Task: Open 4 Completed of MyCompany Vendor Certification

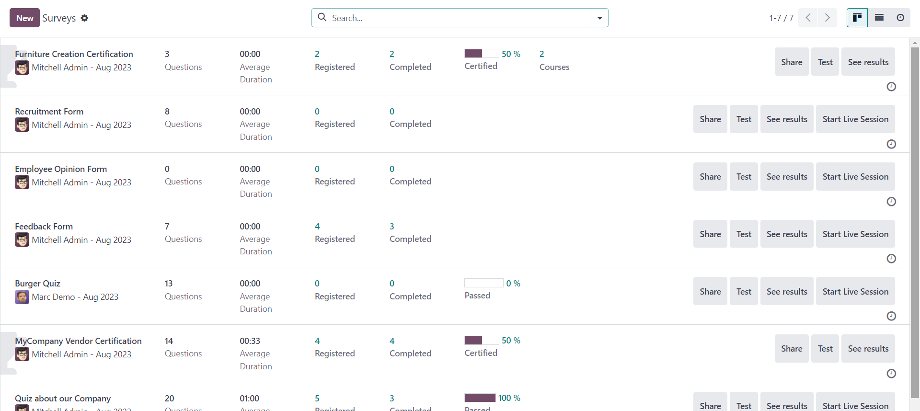Action: click(x=410, y=347)
